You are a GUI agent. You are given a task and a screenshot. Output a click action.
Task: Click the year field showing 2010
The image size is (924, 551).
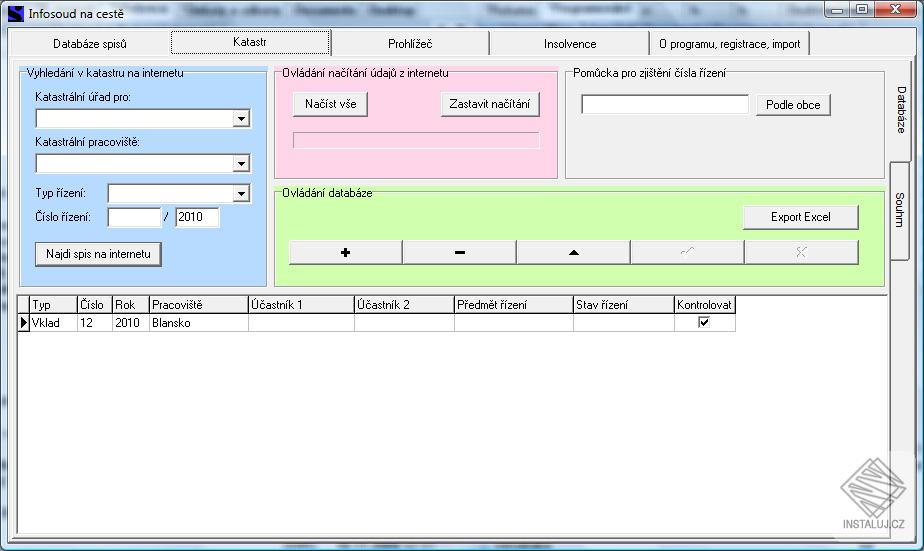(197, 217)
